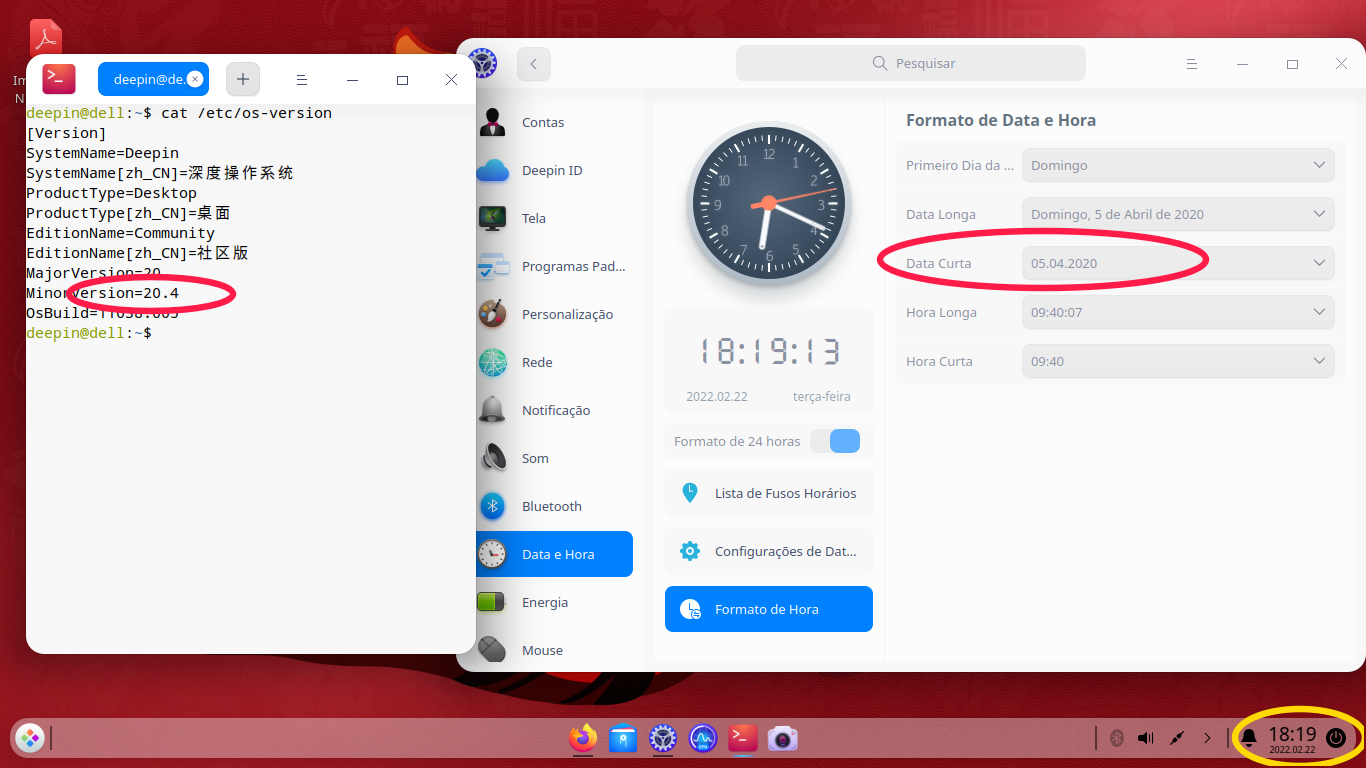Open Lista de Fusos Horários
This screenshot has height=768, width=1366.
coord(769,493)
